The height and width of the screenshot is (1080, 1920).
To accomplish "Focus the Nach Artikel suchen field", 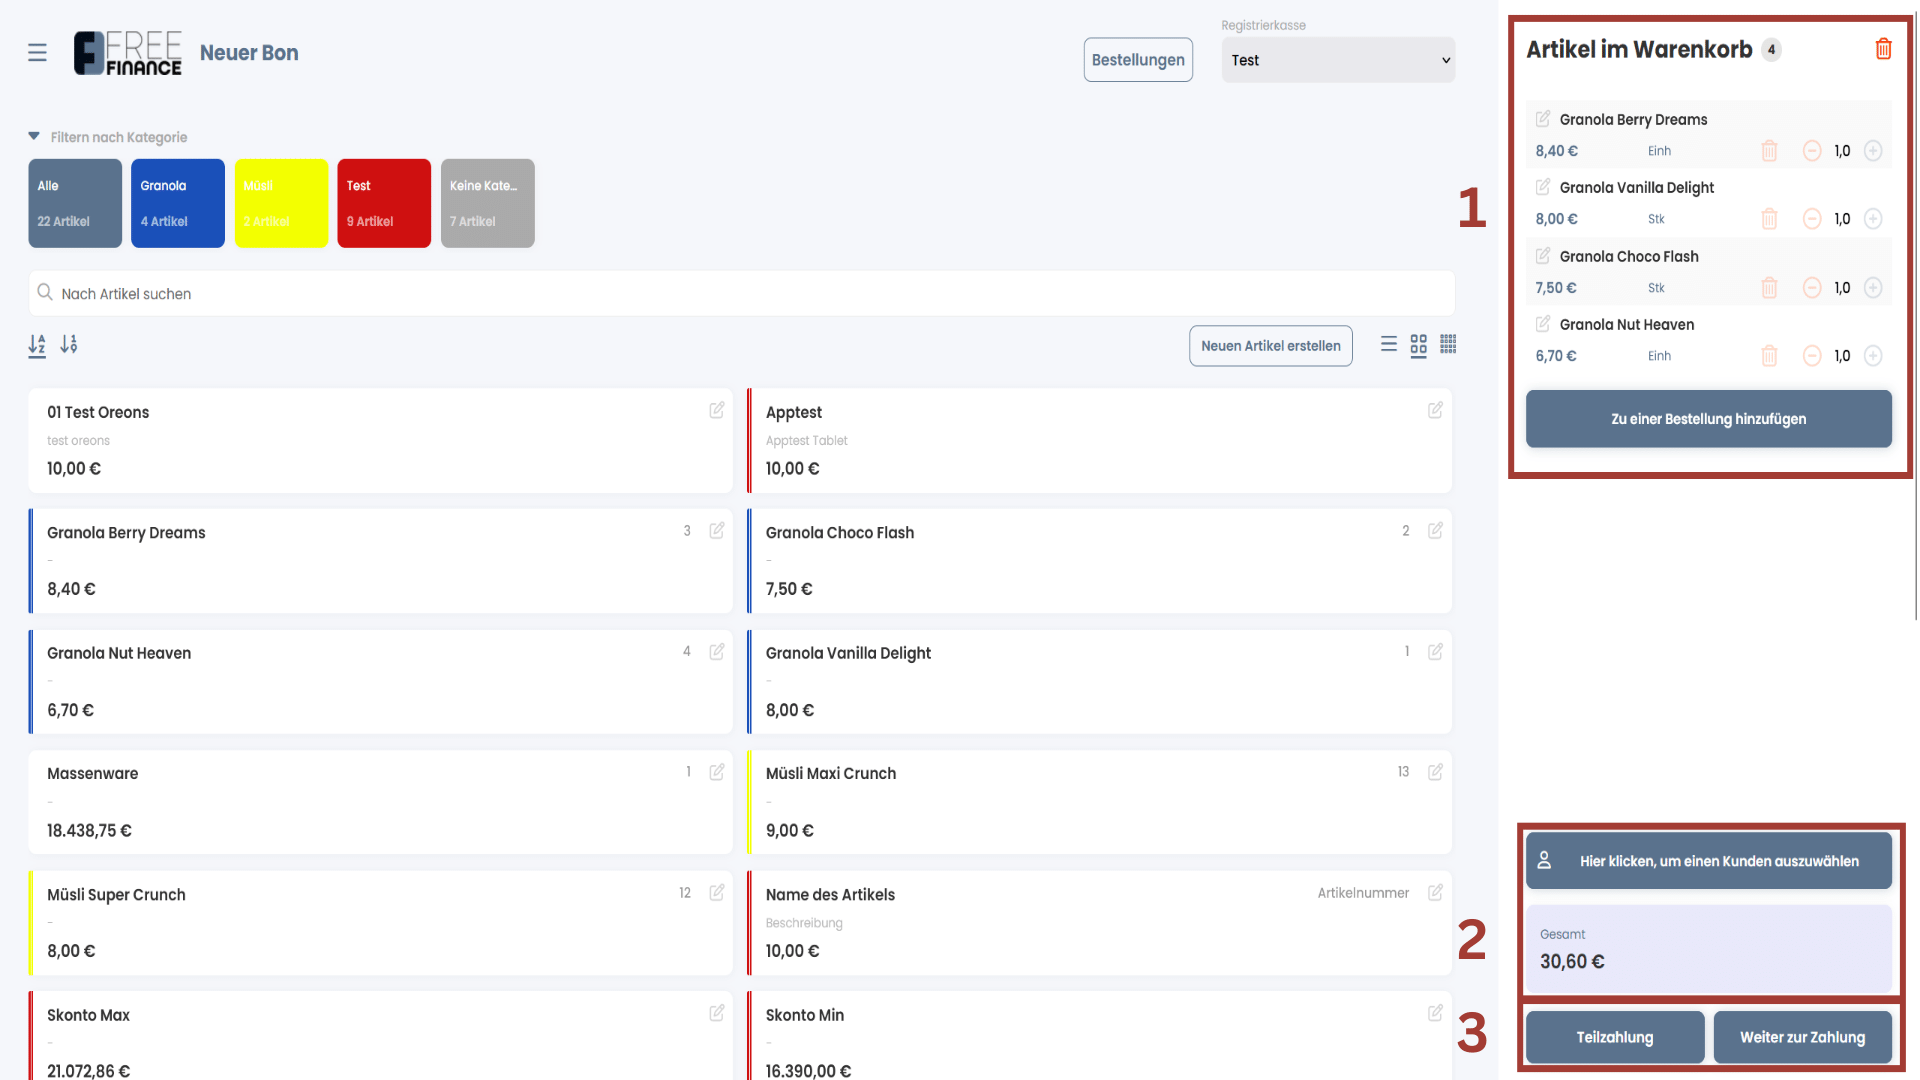I will tap(741, 293).
